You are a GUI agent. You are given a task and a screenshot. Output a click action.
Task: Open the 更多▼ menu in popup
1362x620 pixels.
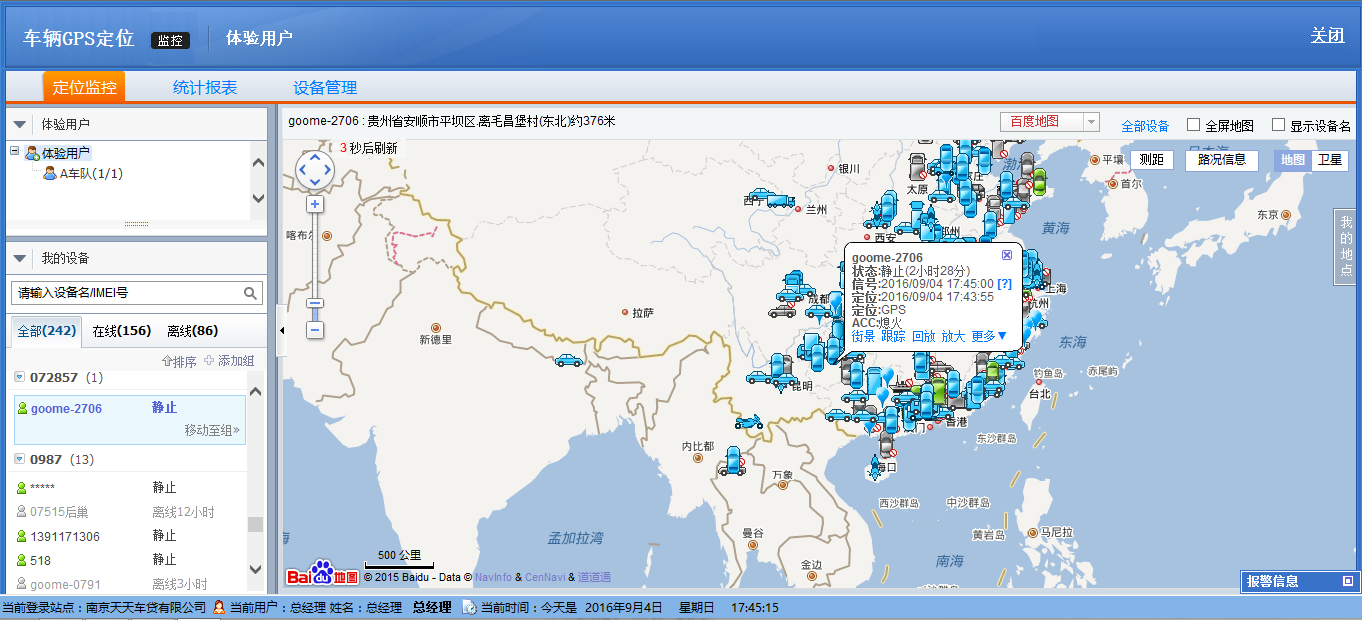coord(990,336)
